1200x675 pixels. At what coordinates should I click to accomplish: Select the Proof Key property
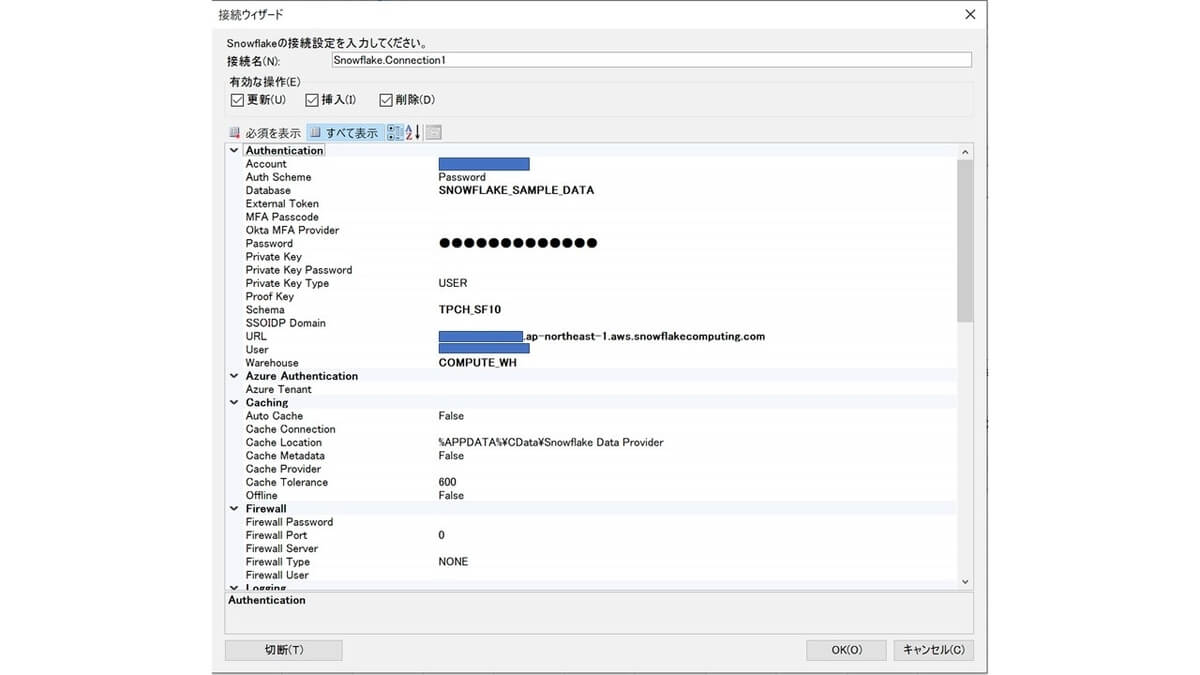[x=270, y=297]
